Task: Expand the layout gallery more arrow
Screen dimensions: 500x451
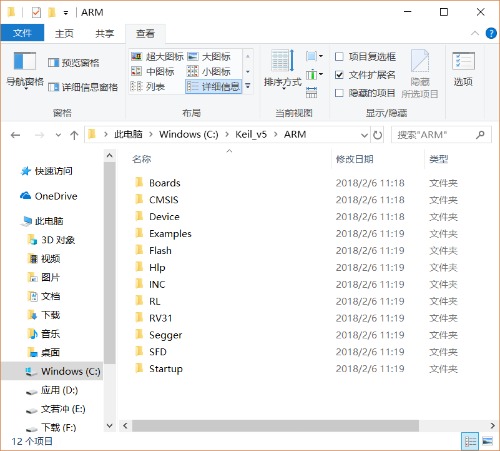Action: pos(248,86)
